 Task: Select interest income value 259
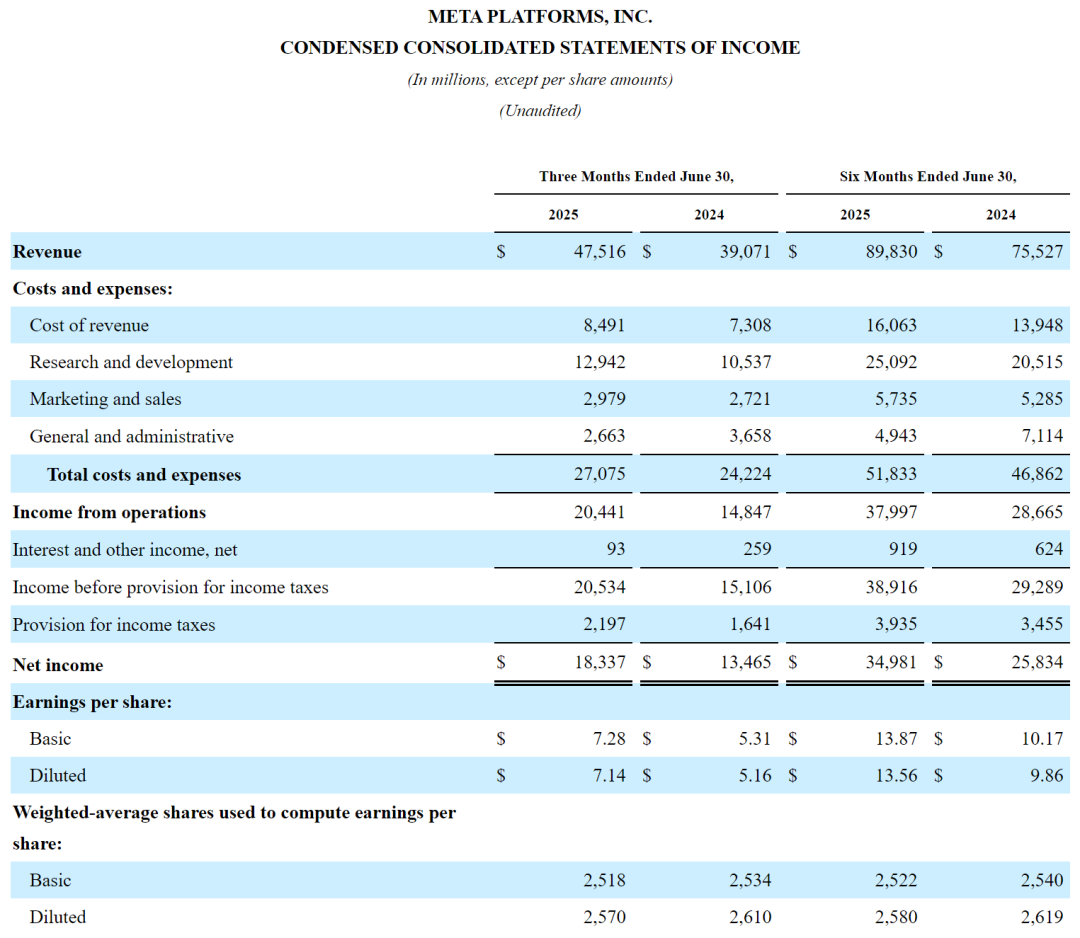[x=757, y=549]
